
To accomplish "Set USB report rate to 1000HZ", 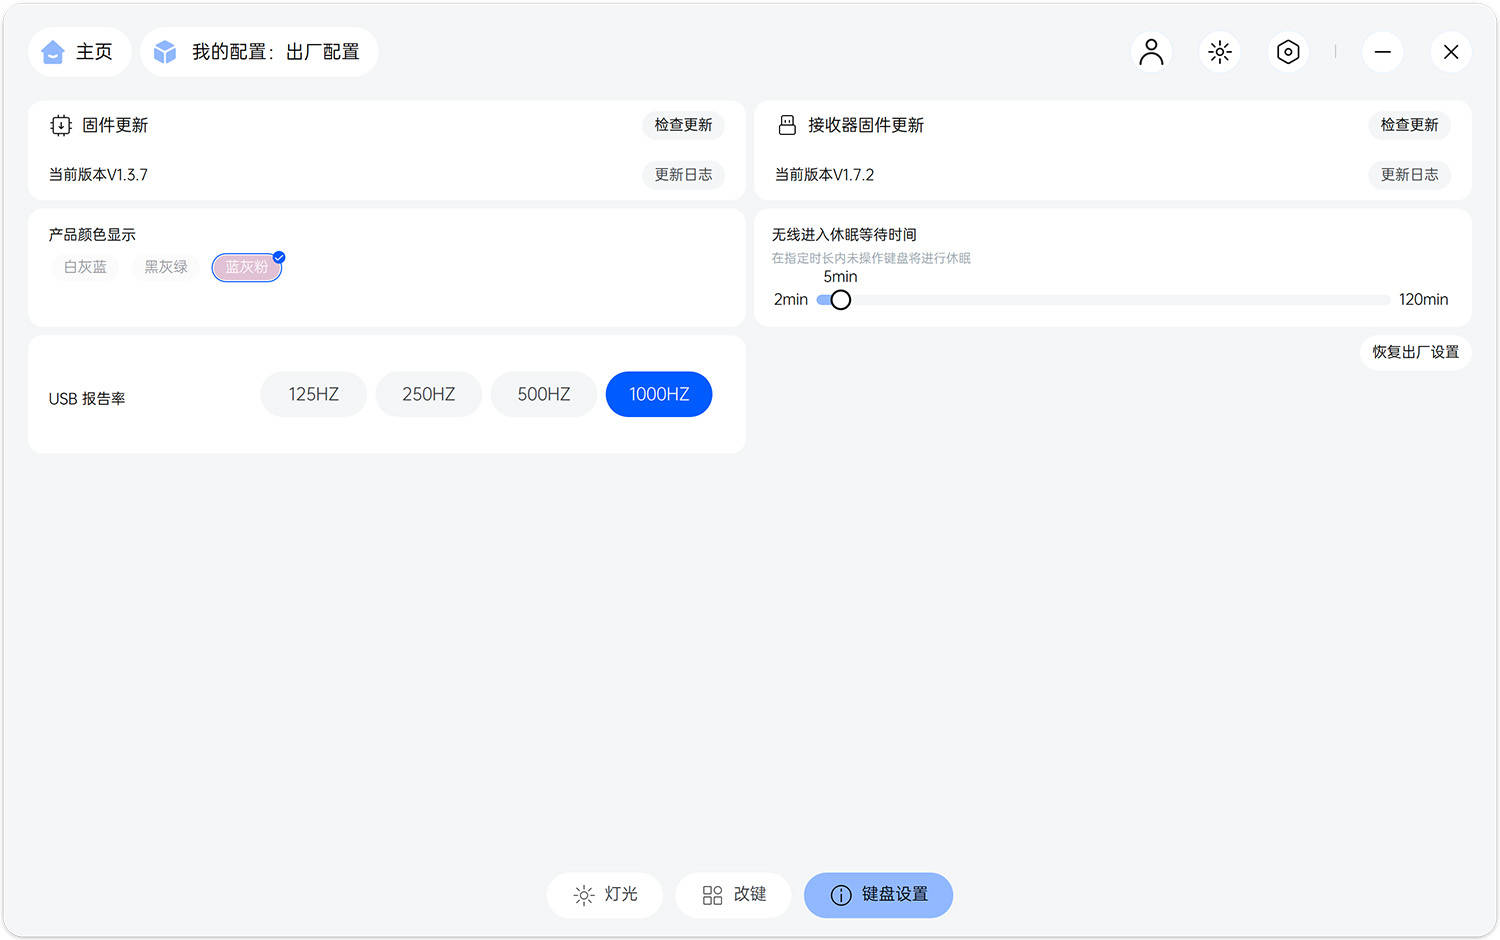I will (x=659, y=394).
